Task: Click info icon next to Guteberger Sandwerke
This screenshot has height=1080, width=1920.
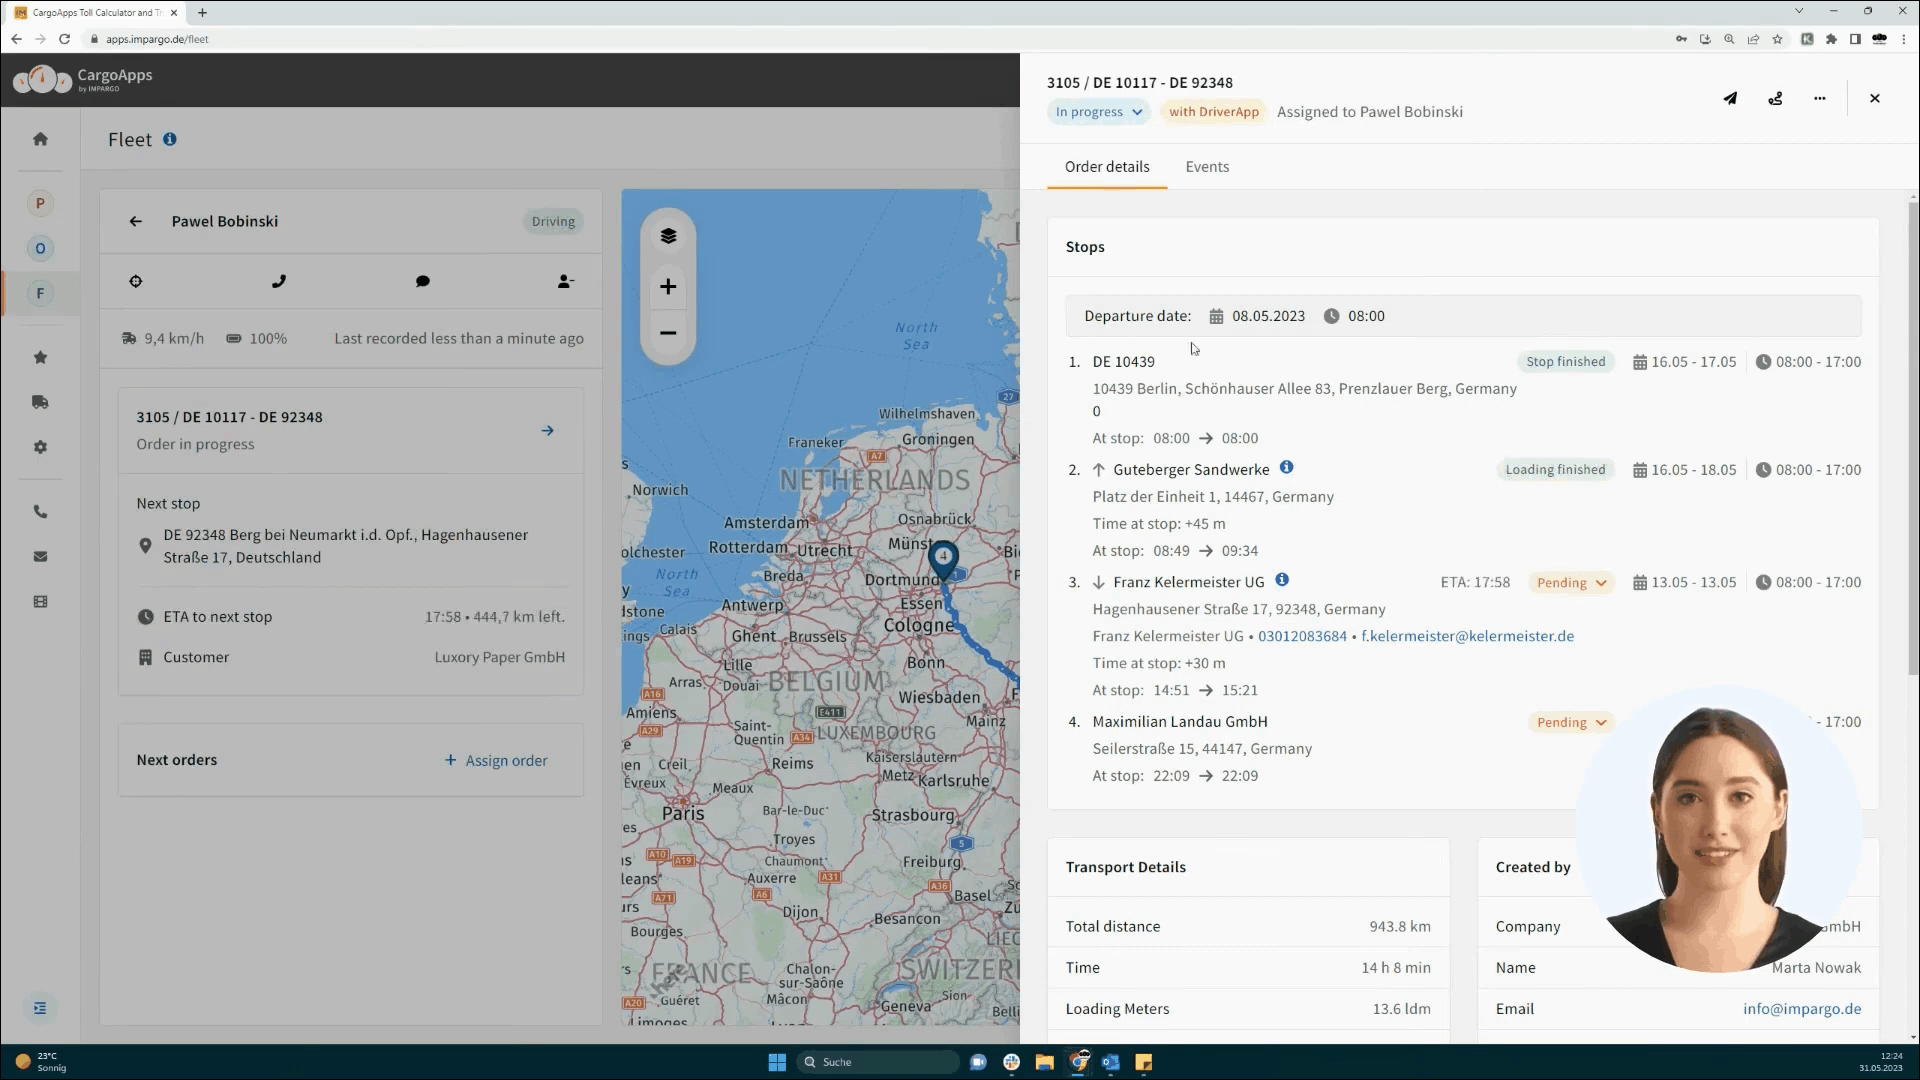Action: (x=1286, y=467)
